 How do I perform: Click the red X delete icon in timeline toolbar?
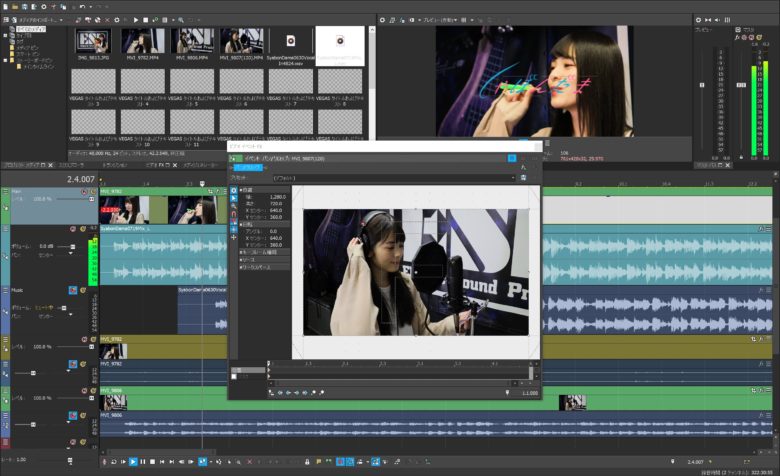click(x=250, y=462)
